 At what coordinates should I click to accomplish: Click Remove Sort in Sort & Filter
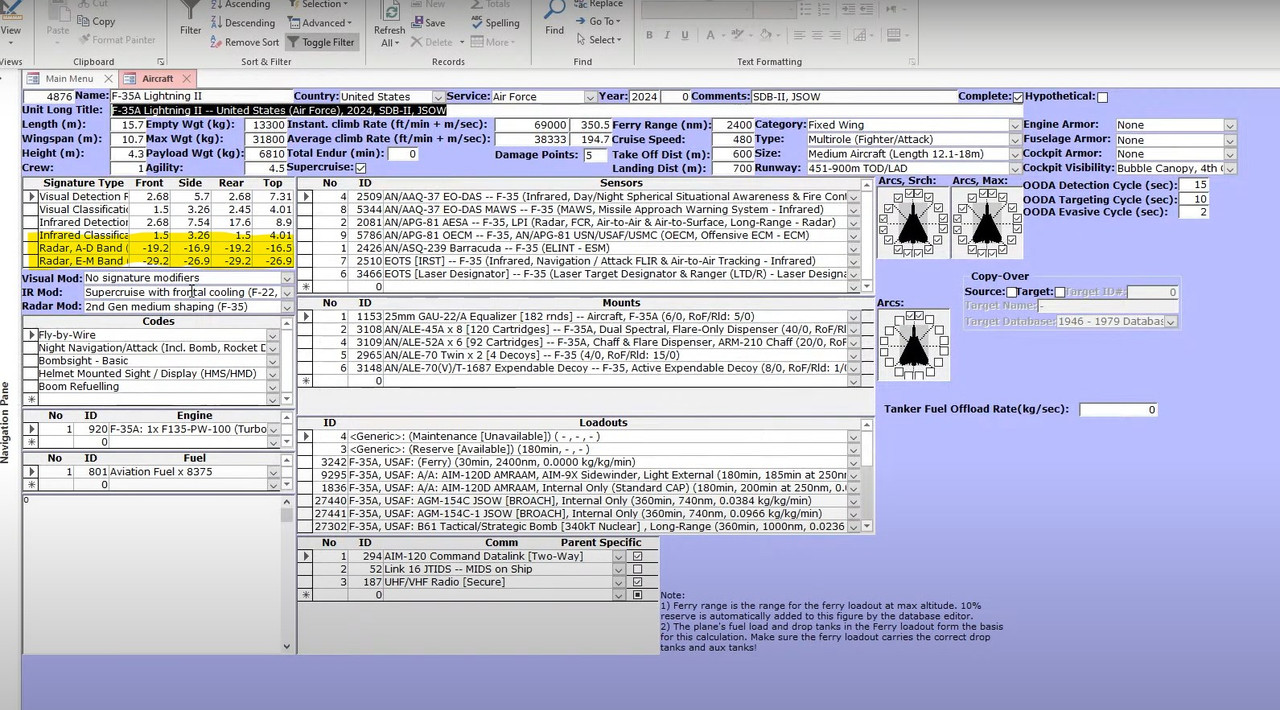click(244, 42)
